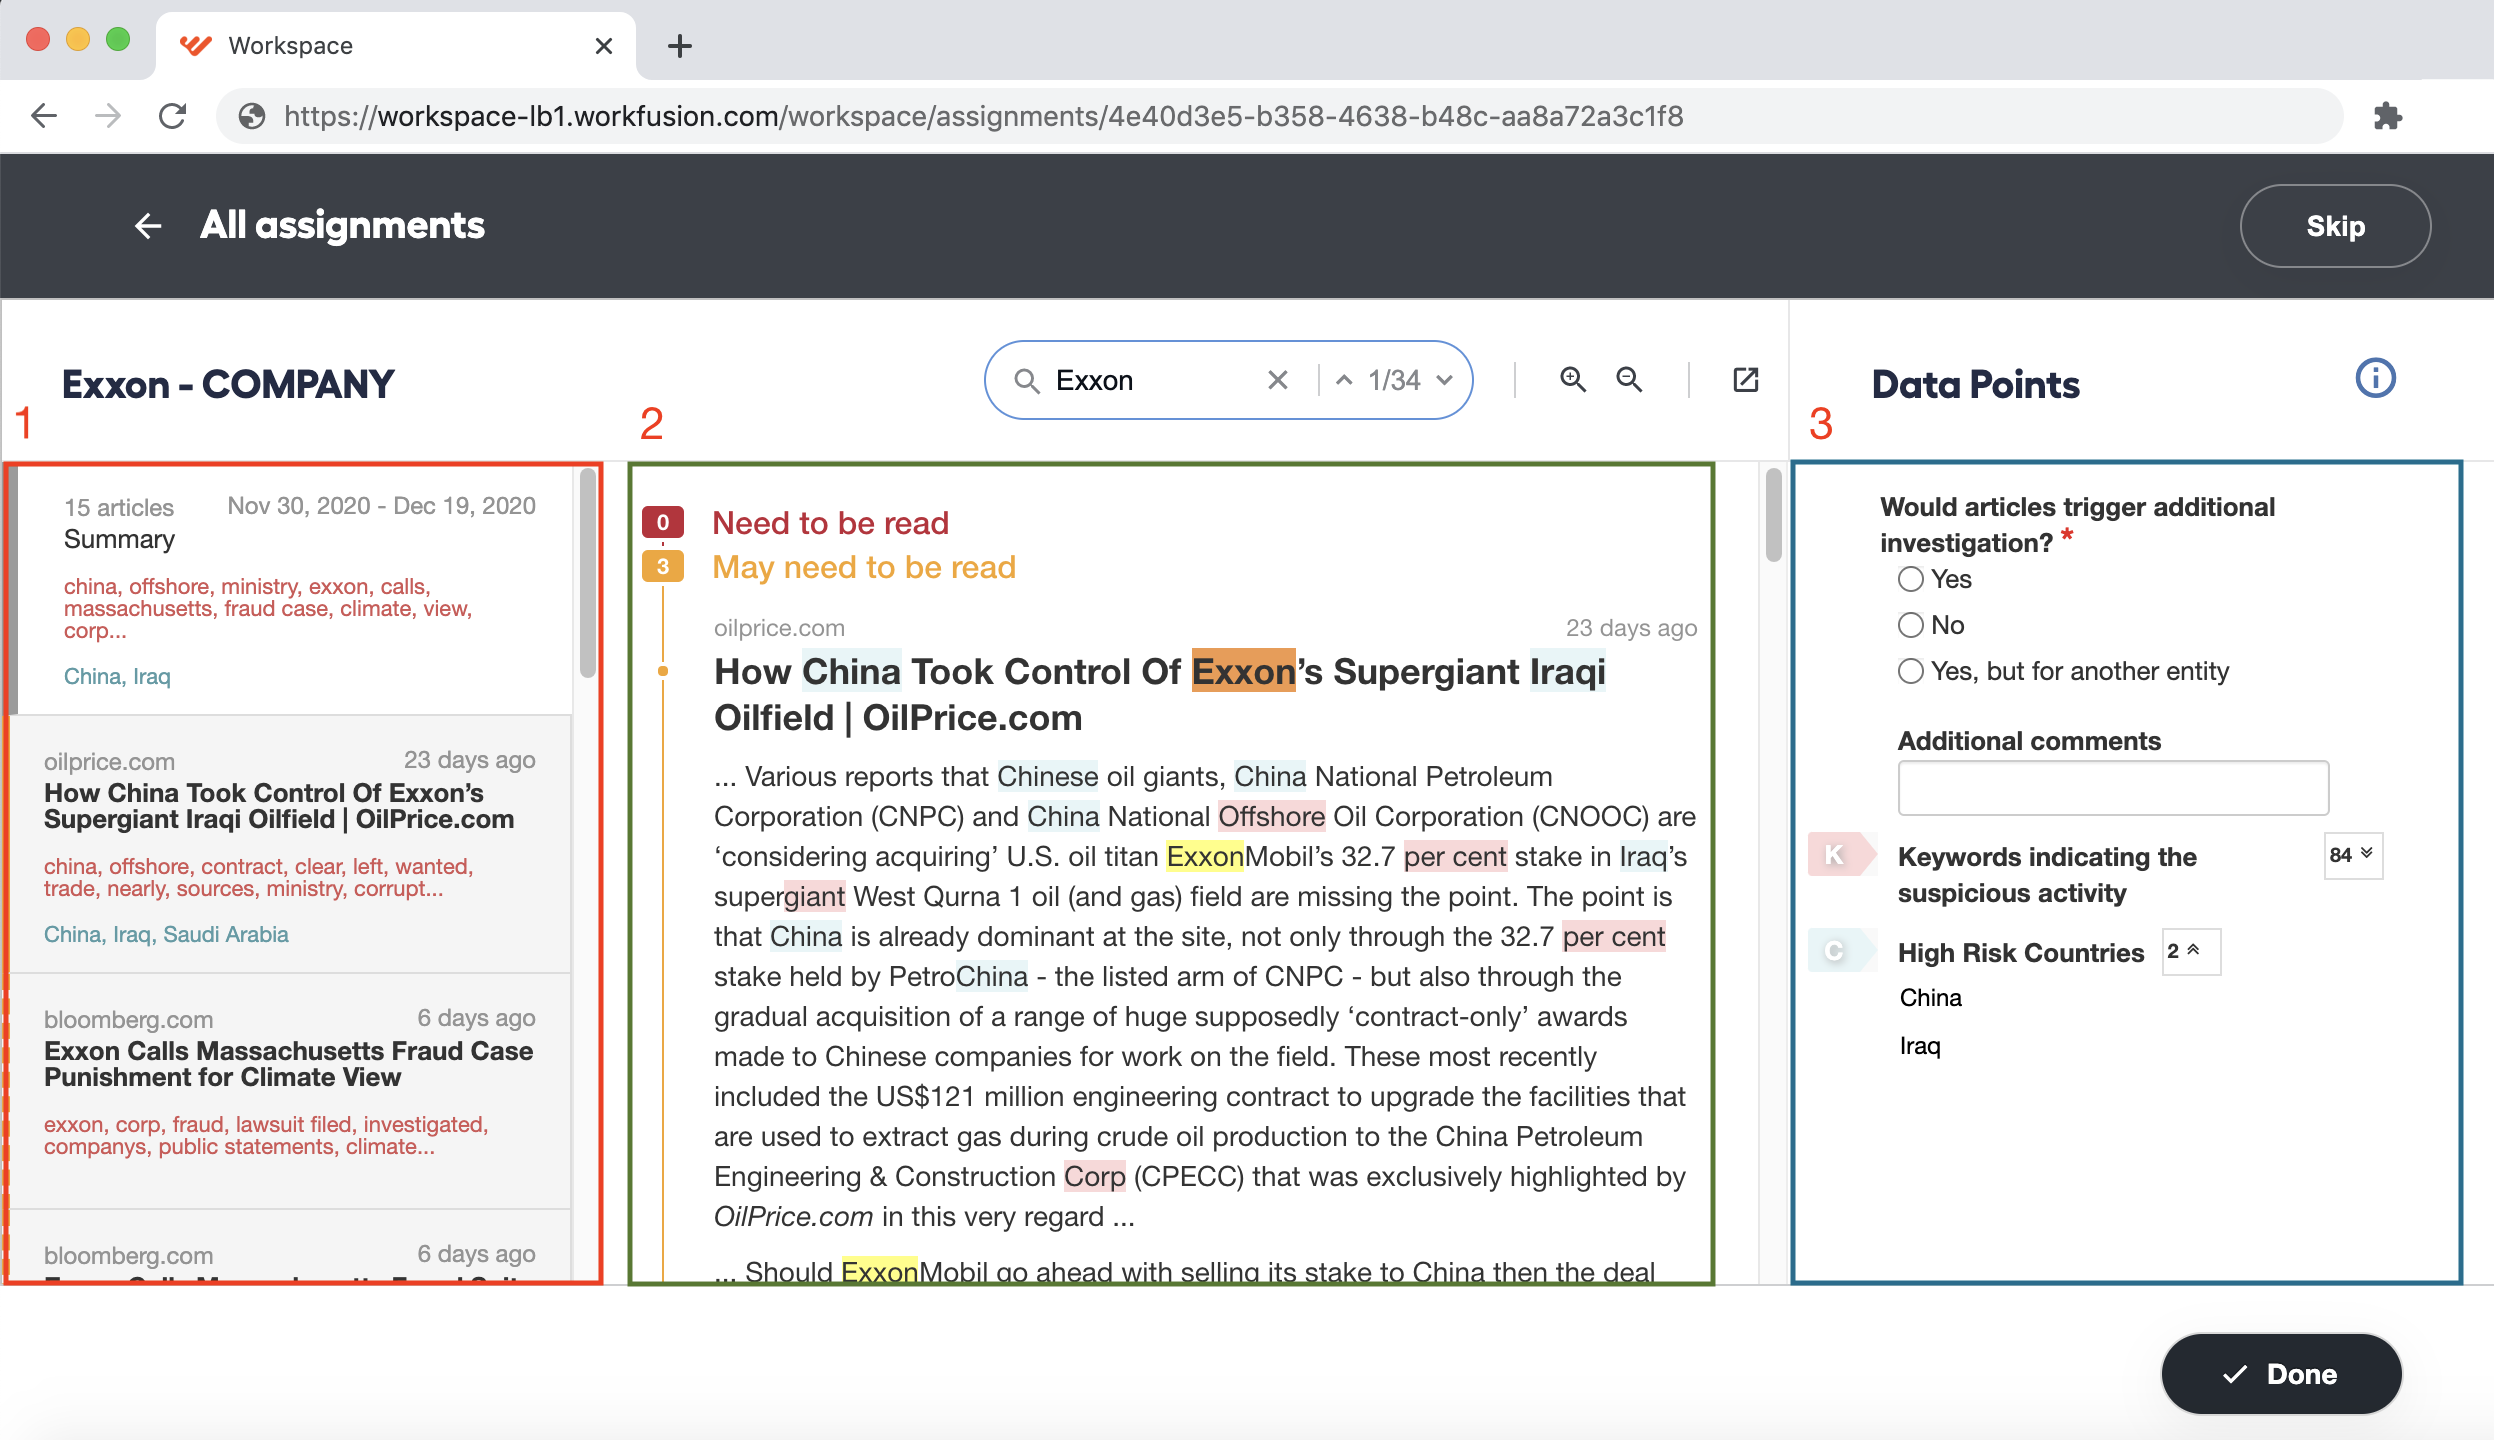Finish the assignment with Done
The width and height of the screenshot is (2494, 1440).
2281,1374
